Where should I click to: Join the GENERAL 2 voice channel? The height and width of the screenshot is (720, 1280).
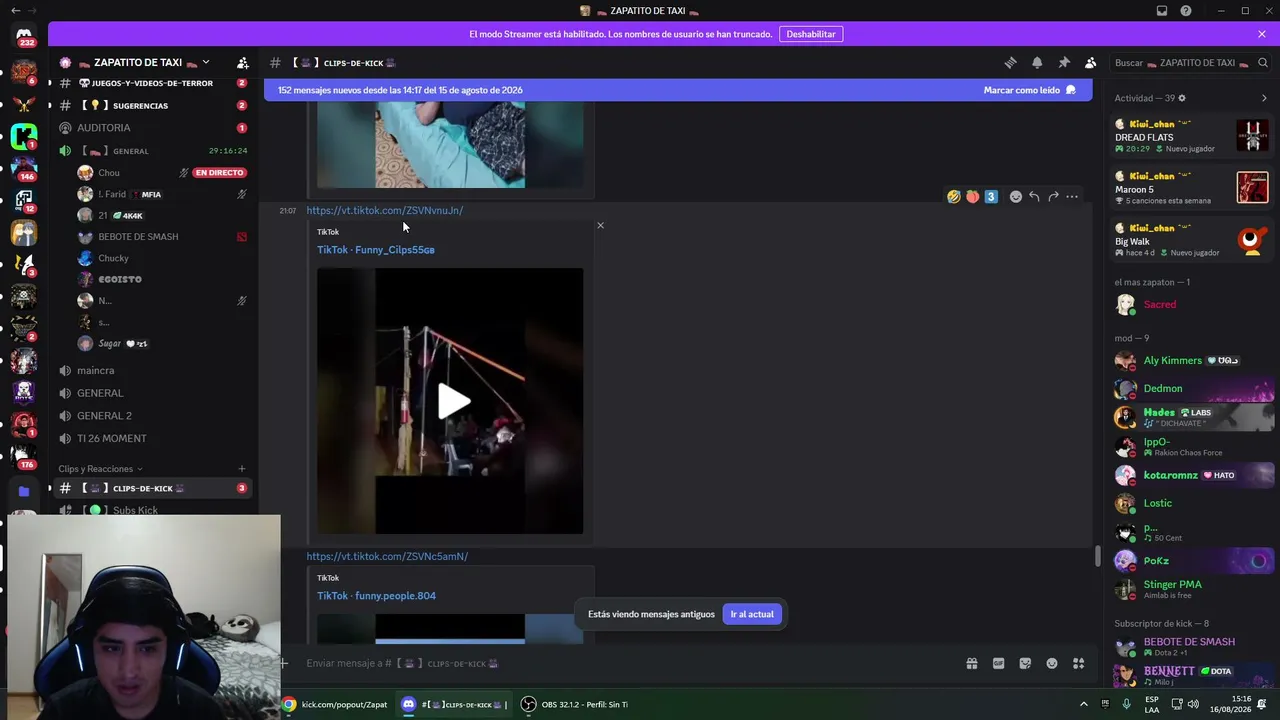tap(152, 416)
